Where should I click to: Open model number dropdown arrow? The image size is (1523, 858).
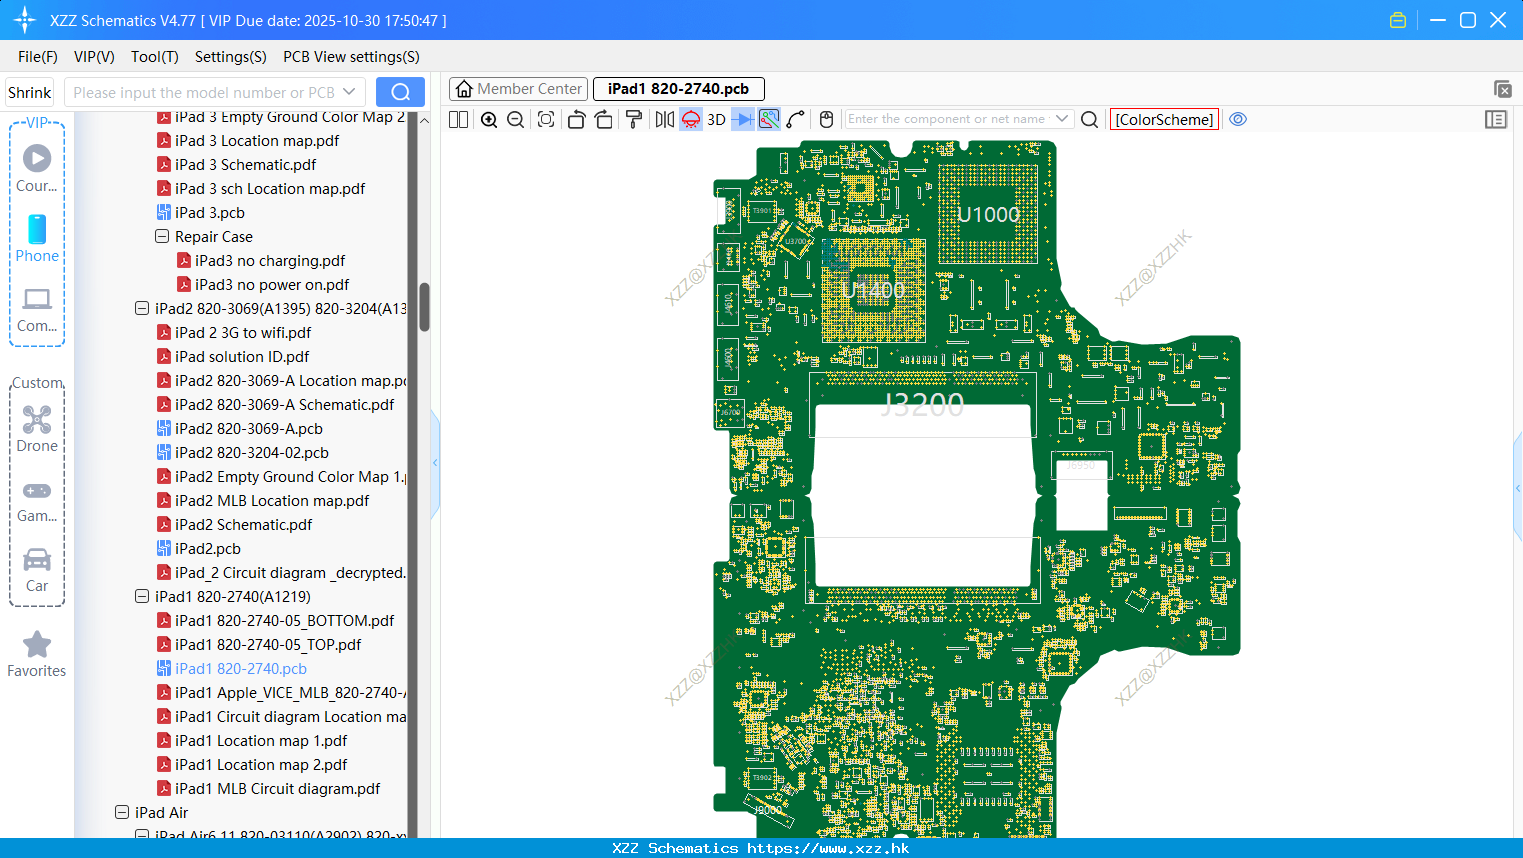click(349, 92)
